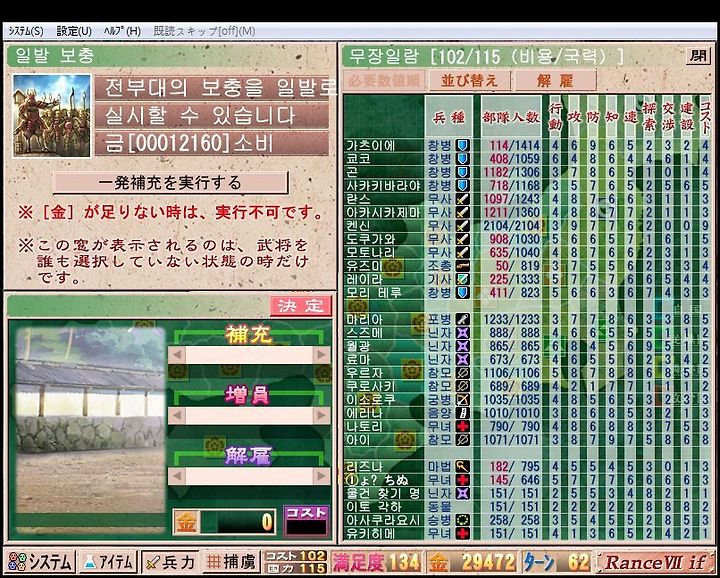Screen dimensions: 720x578
Task: Open the システム(S) menu
Action: pyautogui.click(x=26, y=31)
